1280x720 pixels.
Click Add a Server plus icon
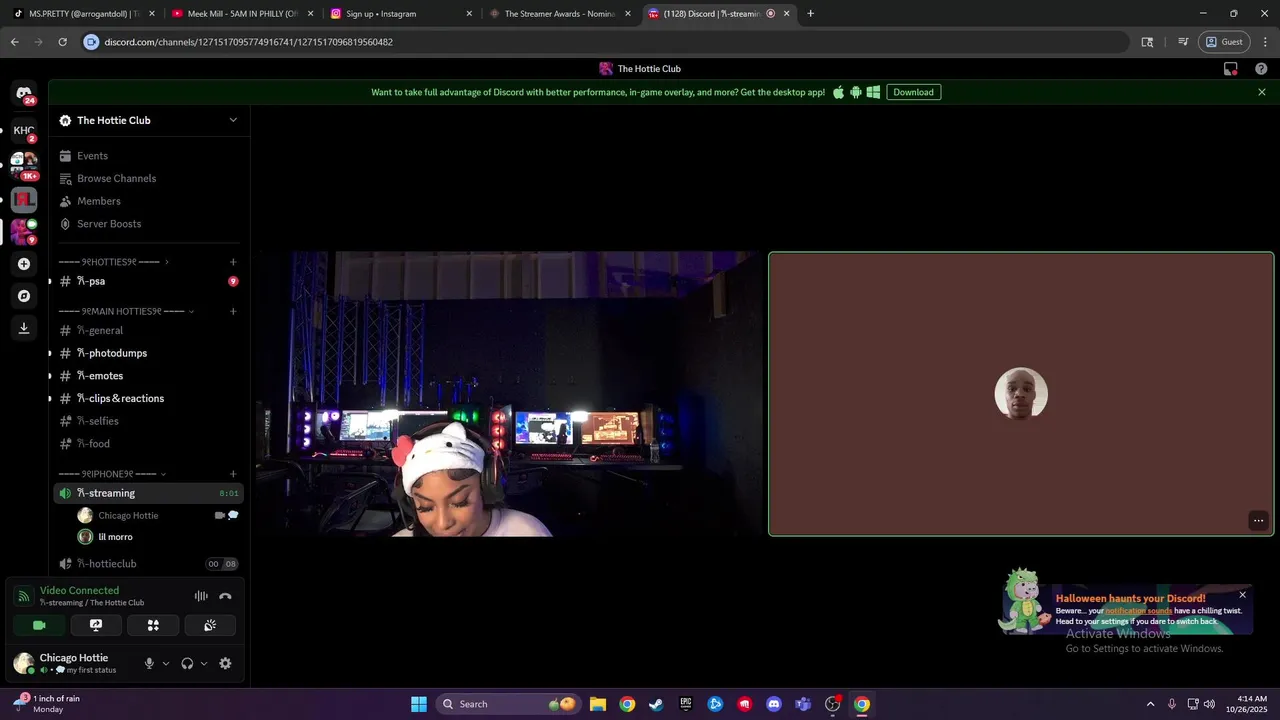click(x=24, y=264)
